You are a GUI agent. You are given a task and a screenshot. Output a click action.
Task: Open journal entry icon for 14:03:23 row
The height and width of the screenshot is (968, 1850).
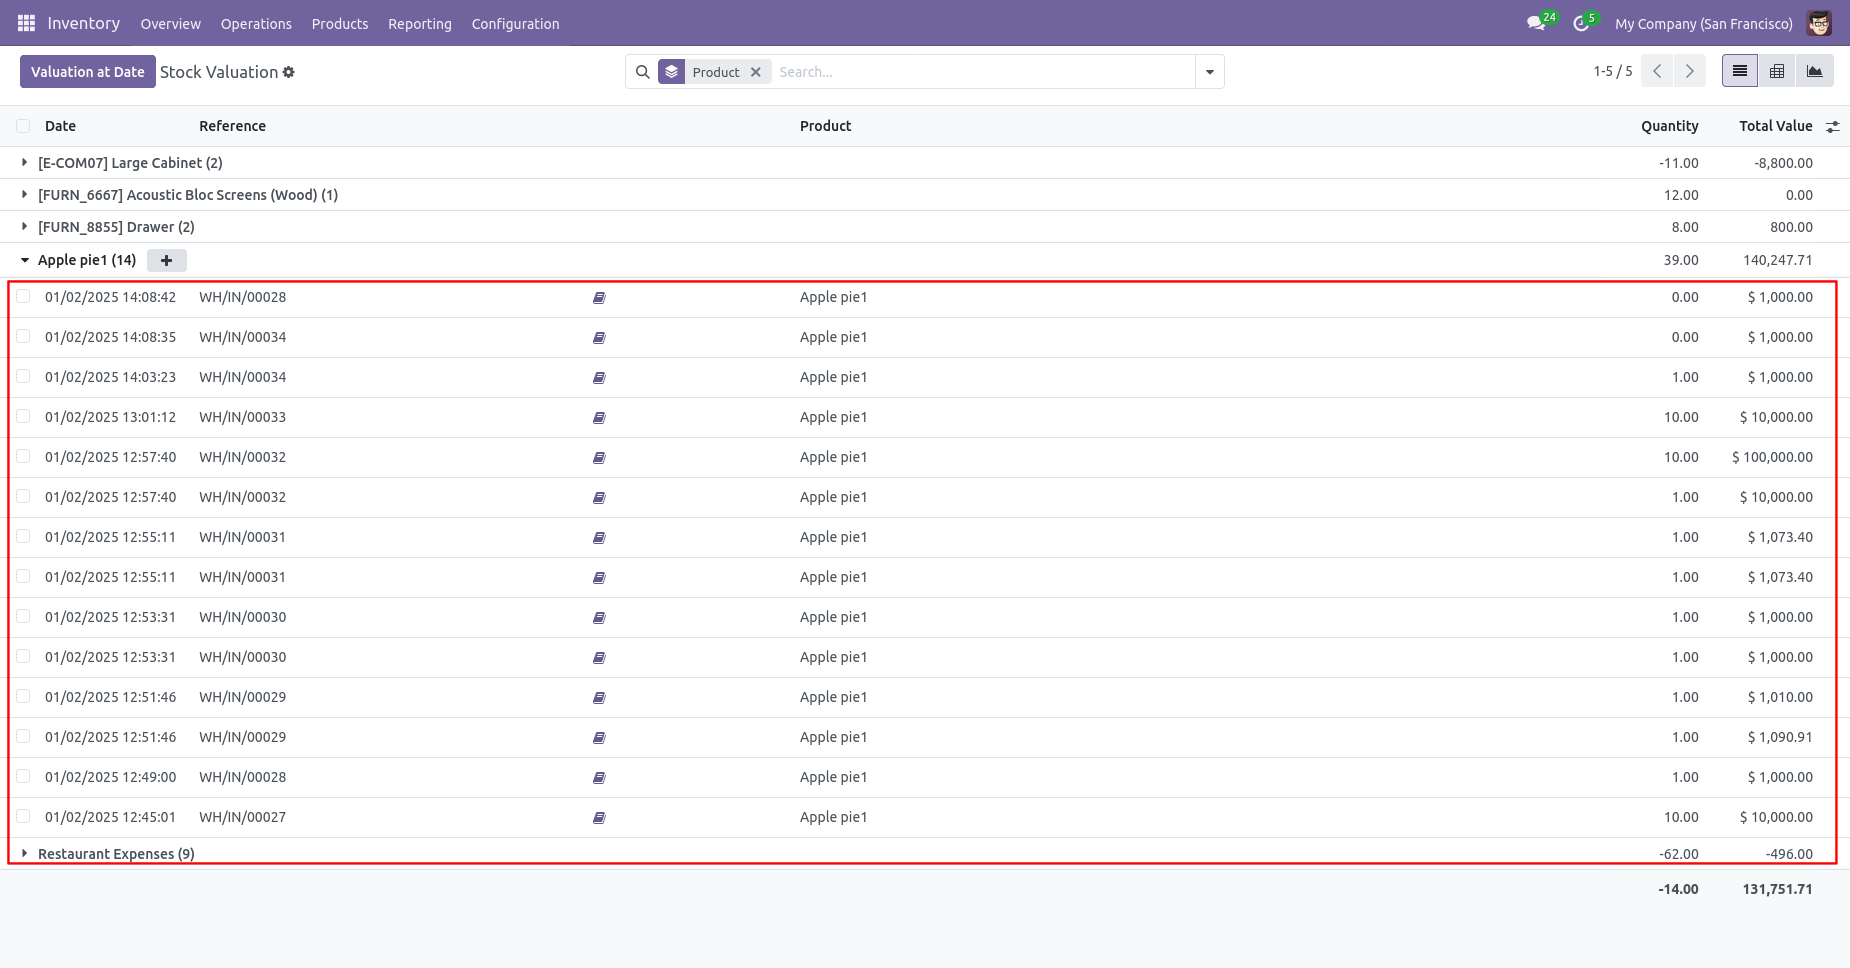tap(599, 378)
